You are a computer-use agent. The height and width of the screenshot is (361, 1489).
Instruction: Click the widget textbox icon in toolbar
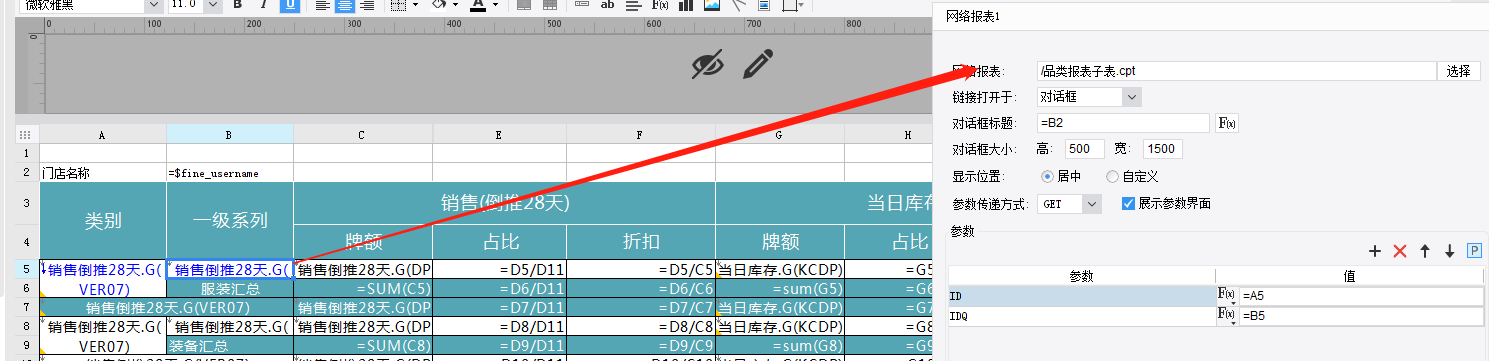582,5
